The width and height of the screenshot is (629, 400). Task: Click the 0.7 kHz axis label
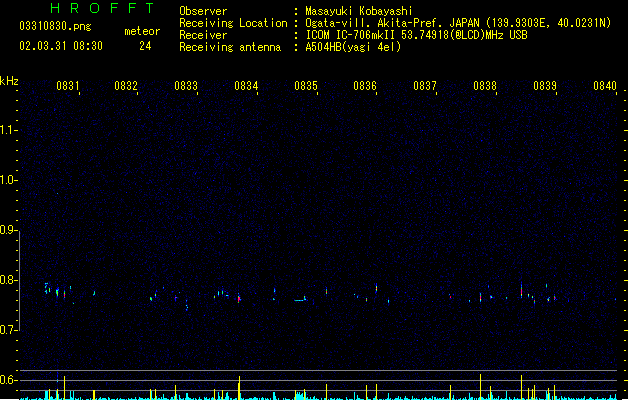point(8,330)
